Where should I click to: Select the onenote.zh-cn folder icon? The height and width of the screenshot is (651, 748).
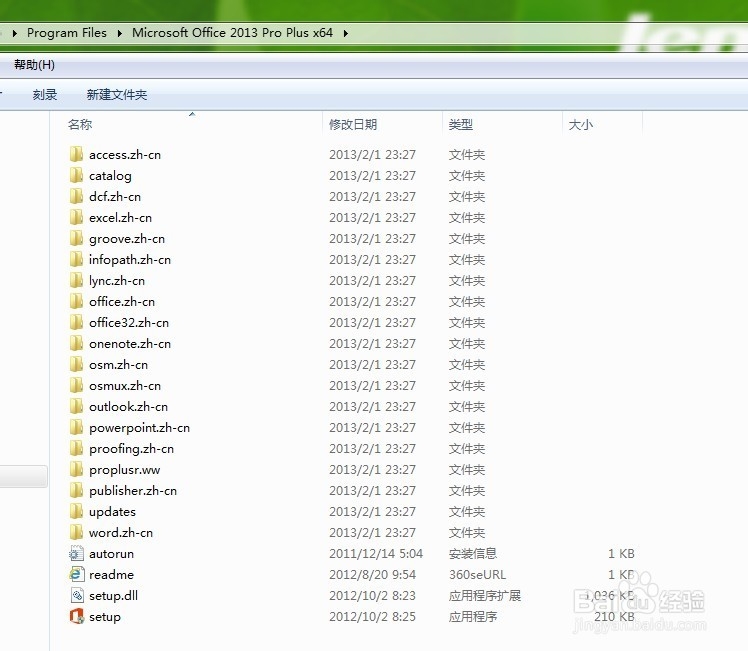[76, 343]
